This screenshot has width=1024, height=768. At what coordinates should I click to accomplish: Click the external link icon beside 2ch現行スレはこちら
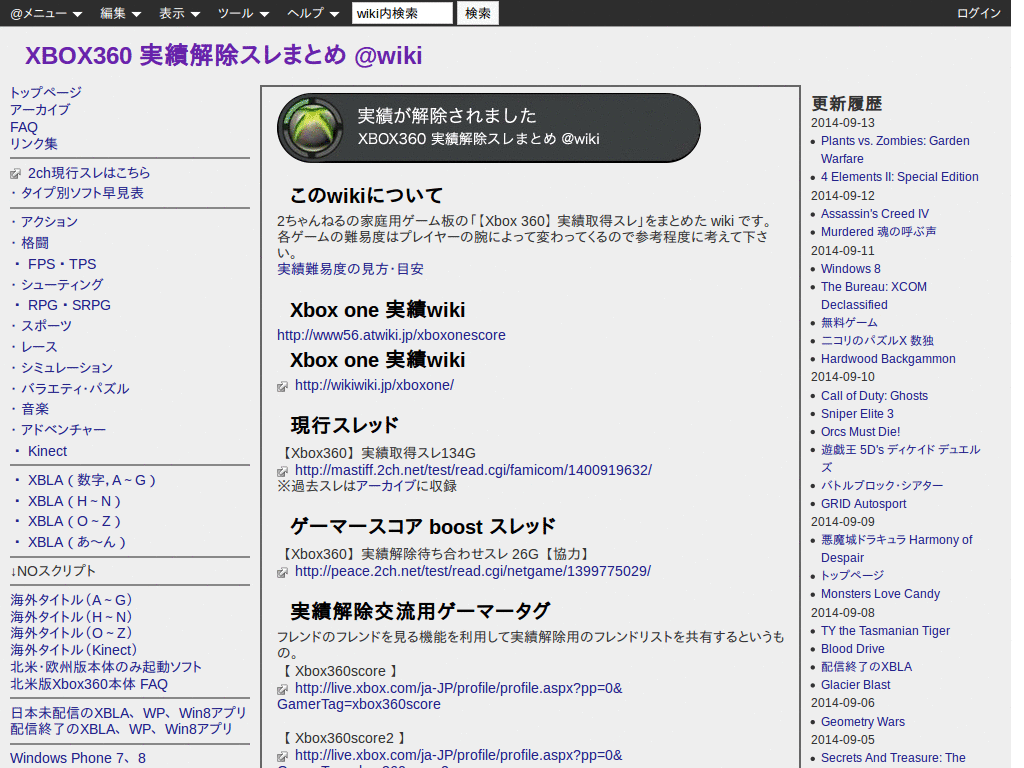[x=16, y=172]
